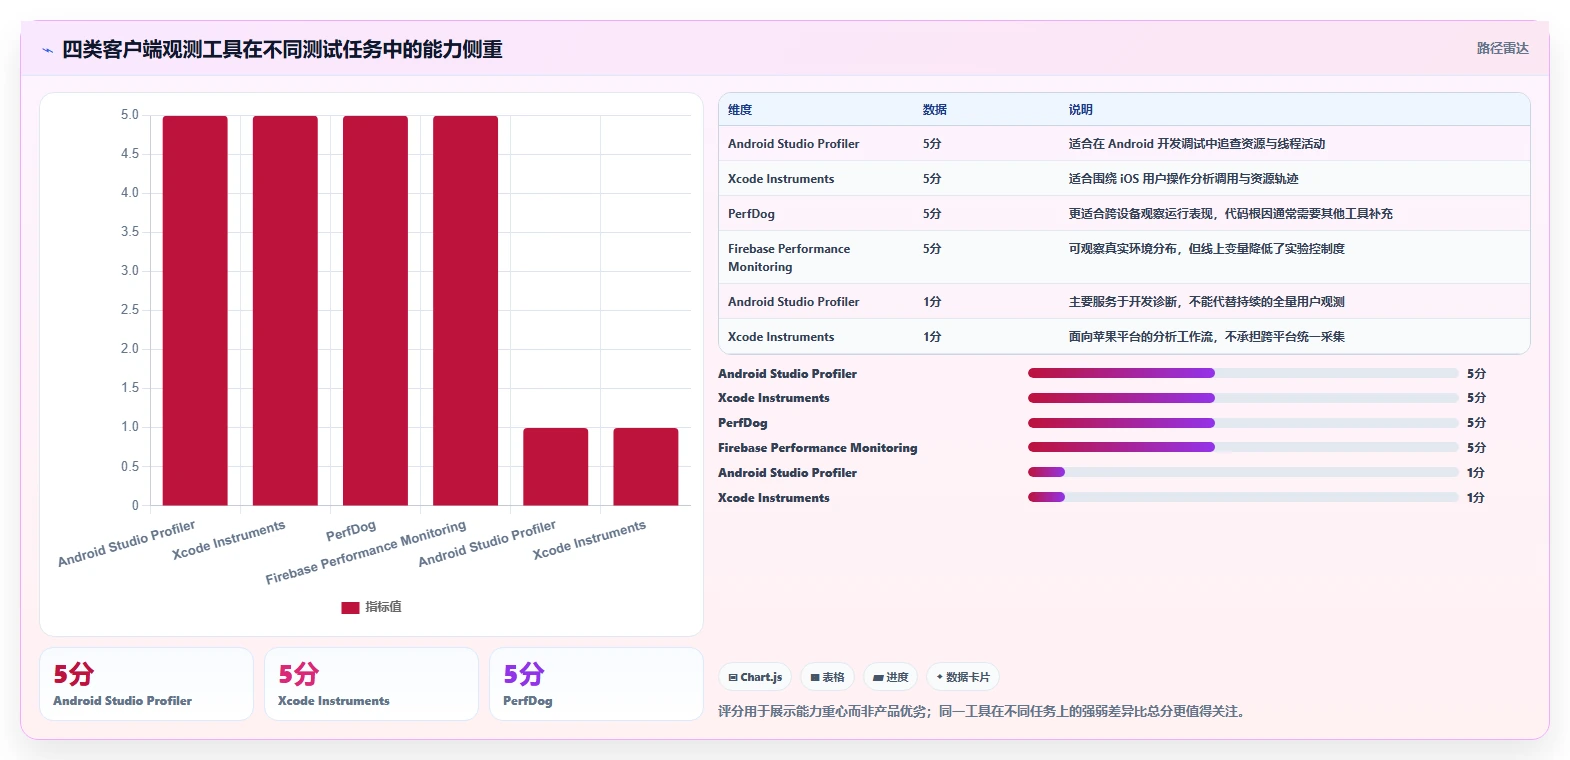Click the Android Studio Profiler 1分 progress bar
Screen dimensions: 1570x760
click(1243, 472)
